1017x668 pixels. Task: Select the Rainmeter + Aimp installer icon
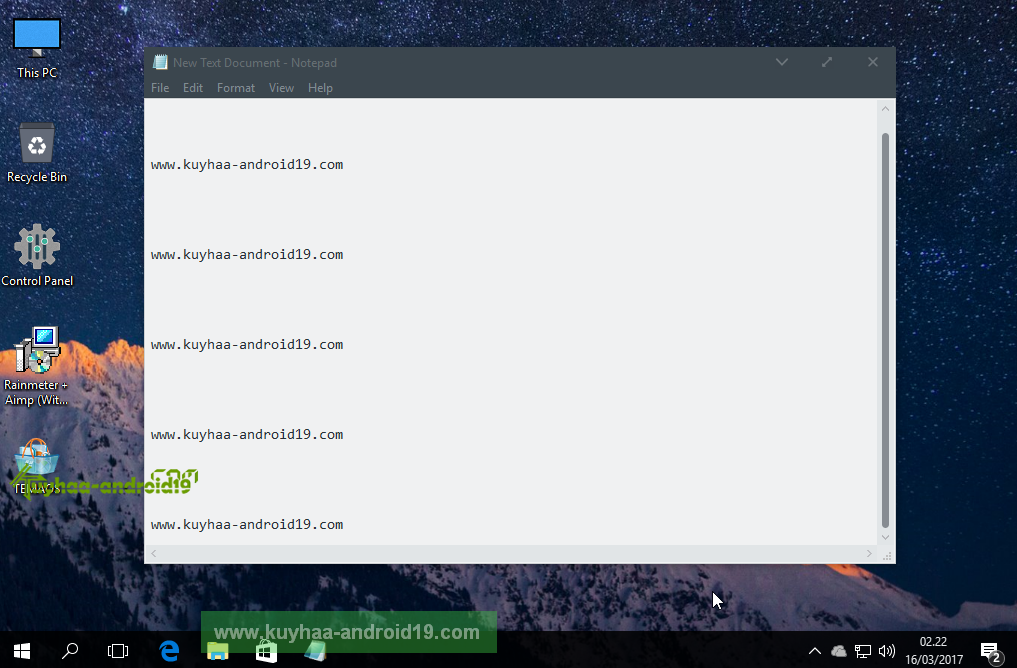pyautogui.click(x=37, y=366)
